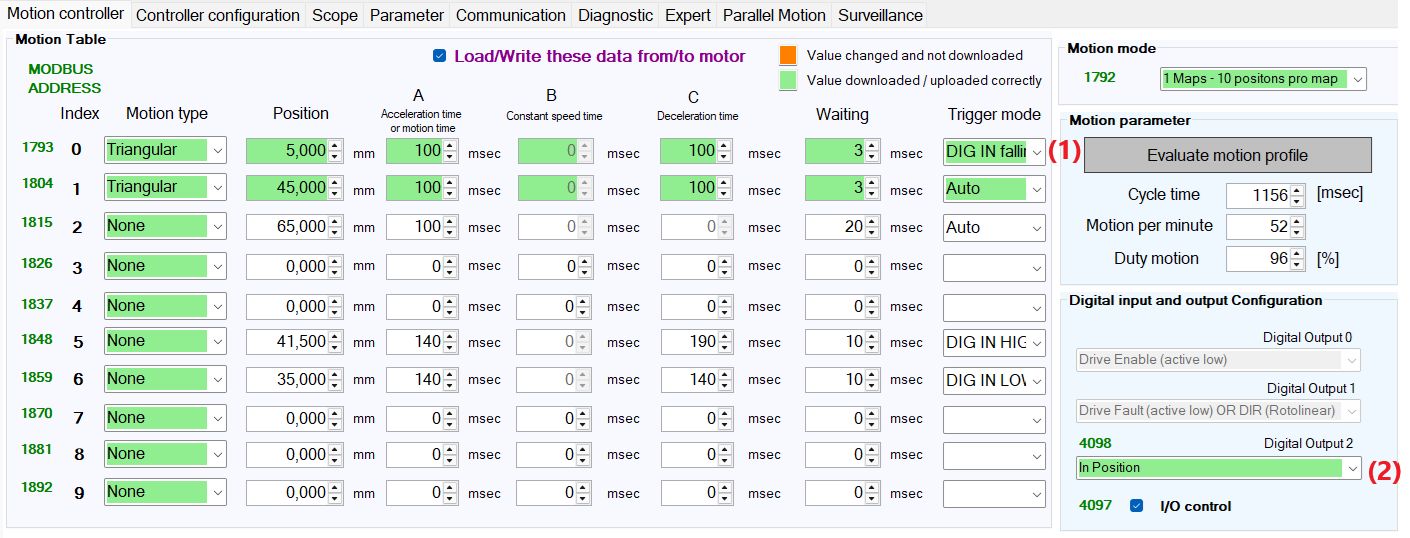Toggle Load/Write these data from/to motor
The image size is (1410, 538).
(x=439, y=56)
